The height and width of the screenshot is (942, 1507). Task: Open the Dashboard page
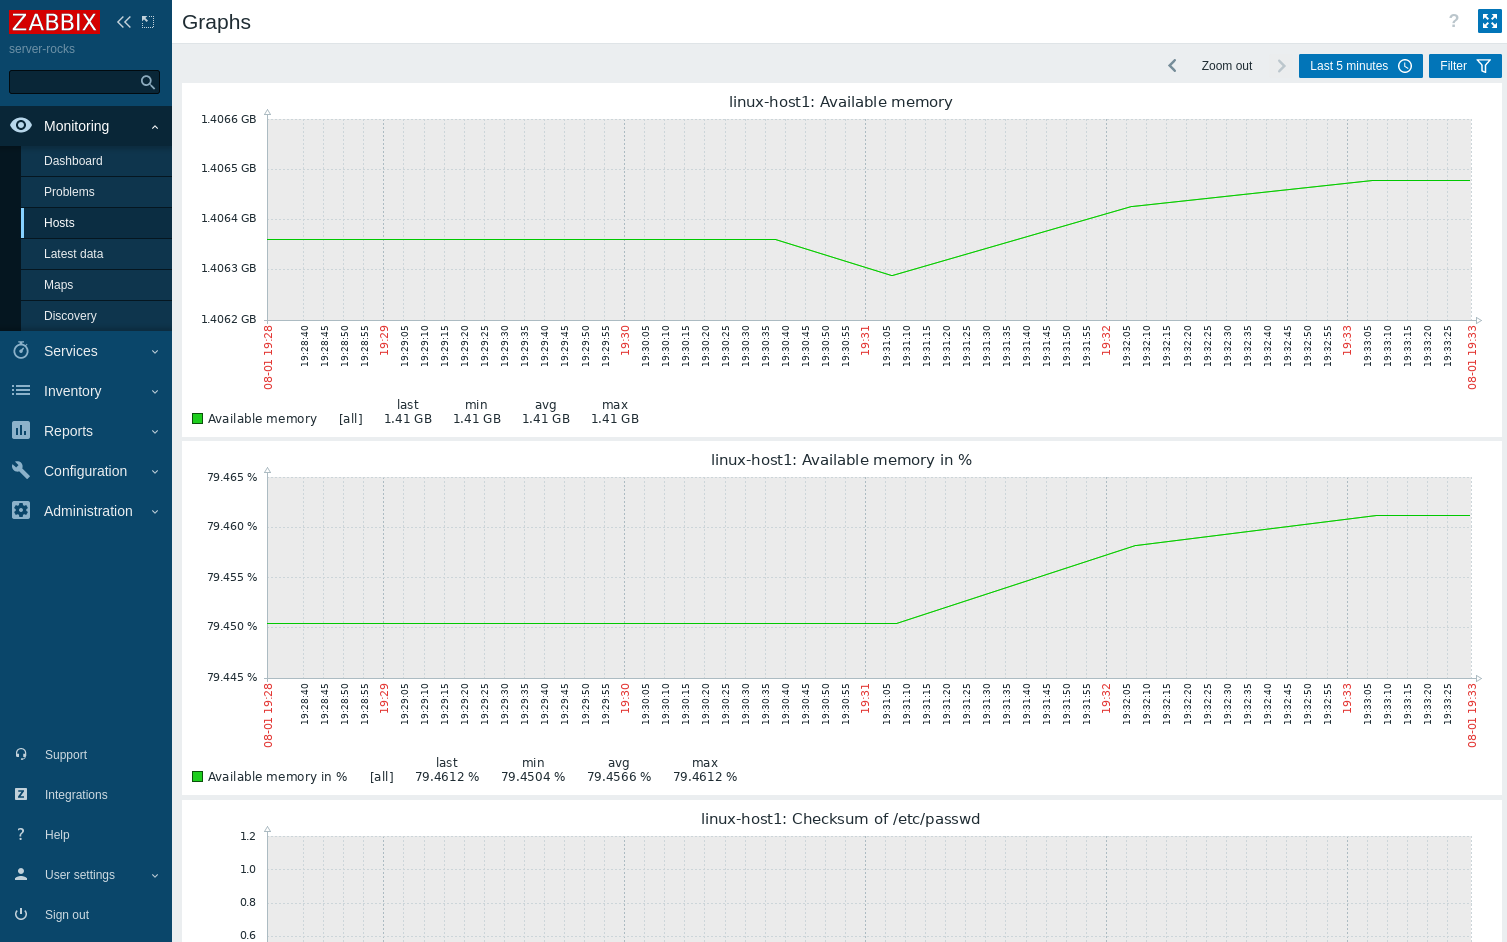click(x=73, y=161)
